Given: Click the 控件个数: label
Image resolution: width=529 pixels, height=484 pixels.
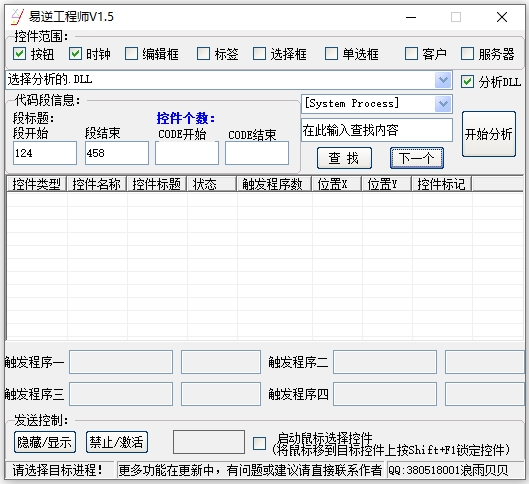Looking at the screenshot, I should pos(186,118).
